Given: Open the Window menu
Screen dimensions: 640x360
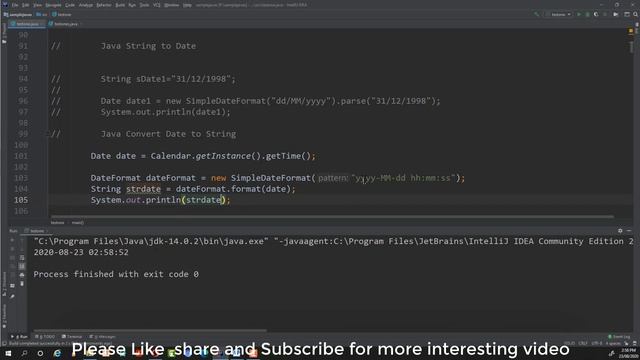Looking at the screenshot, I should [x=171, y=5].
